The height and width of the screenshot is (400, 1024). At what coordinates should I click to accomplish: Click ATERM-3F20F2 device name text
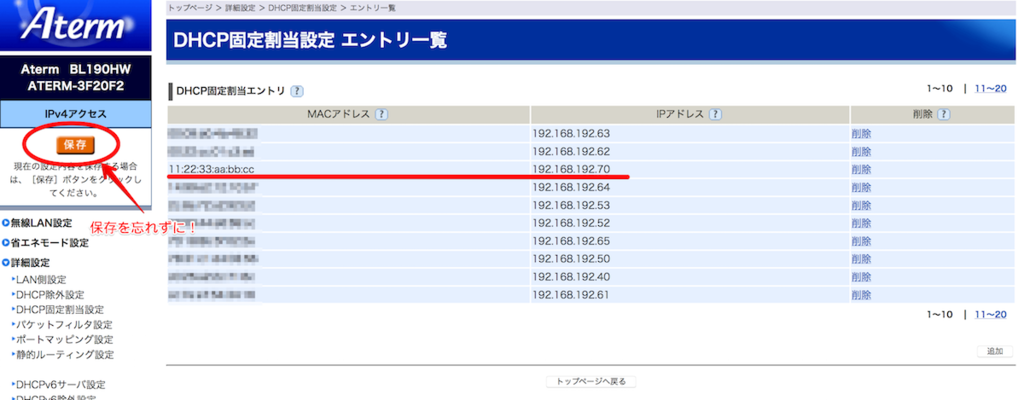point(76,85)
